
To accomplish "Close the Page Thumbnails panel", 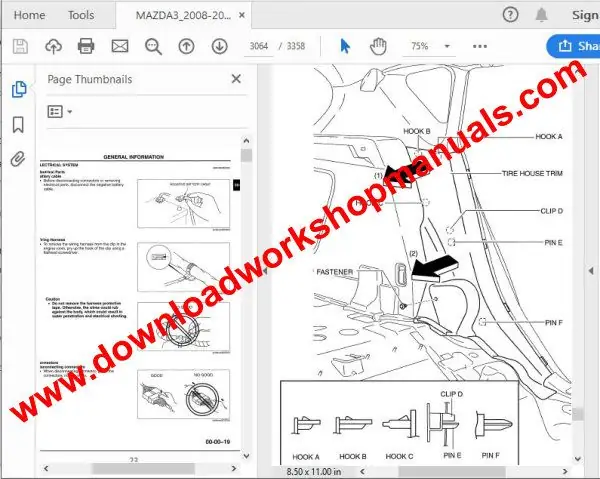I will coord(236,79).
